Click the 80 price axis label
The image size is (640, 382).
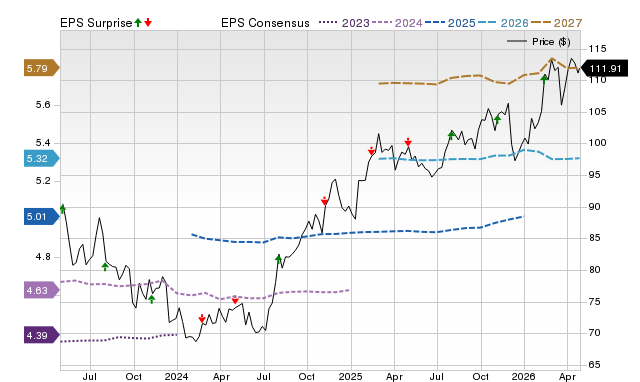594,270
